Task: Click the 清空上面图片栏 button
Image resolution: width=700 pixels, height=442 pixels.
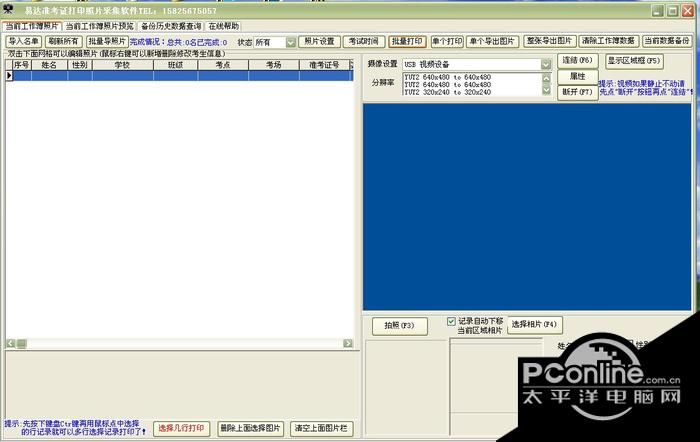Action: (x=321, y=429)
